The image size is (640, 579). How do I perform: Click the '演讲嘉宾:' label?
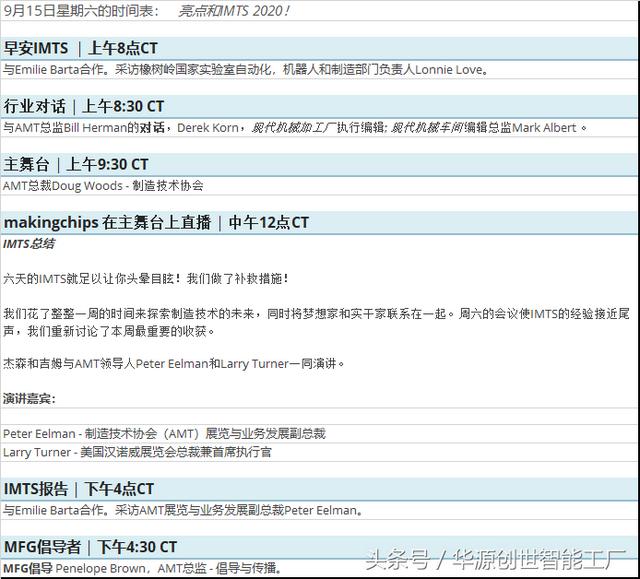[29, 399]
